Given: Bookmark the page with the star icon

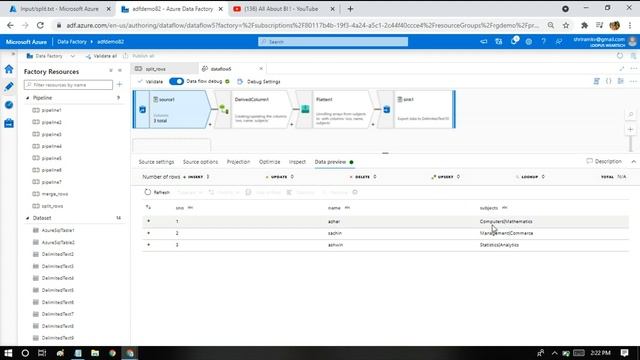Looking at the screenshot, I should point(566,25).
